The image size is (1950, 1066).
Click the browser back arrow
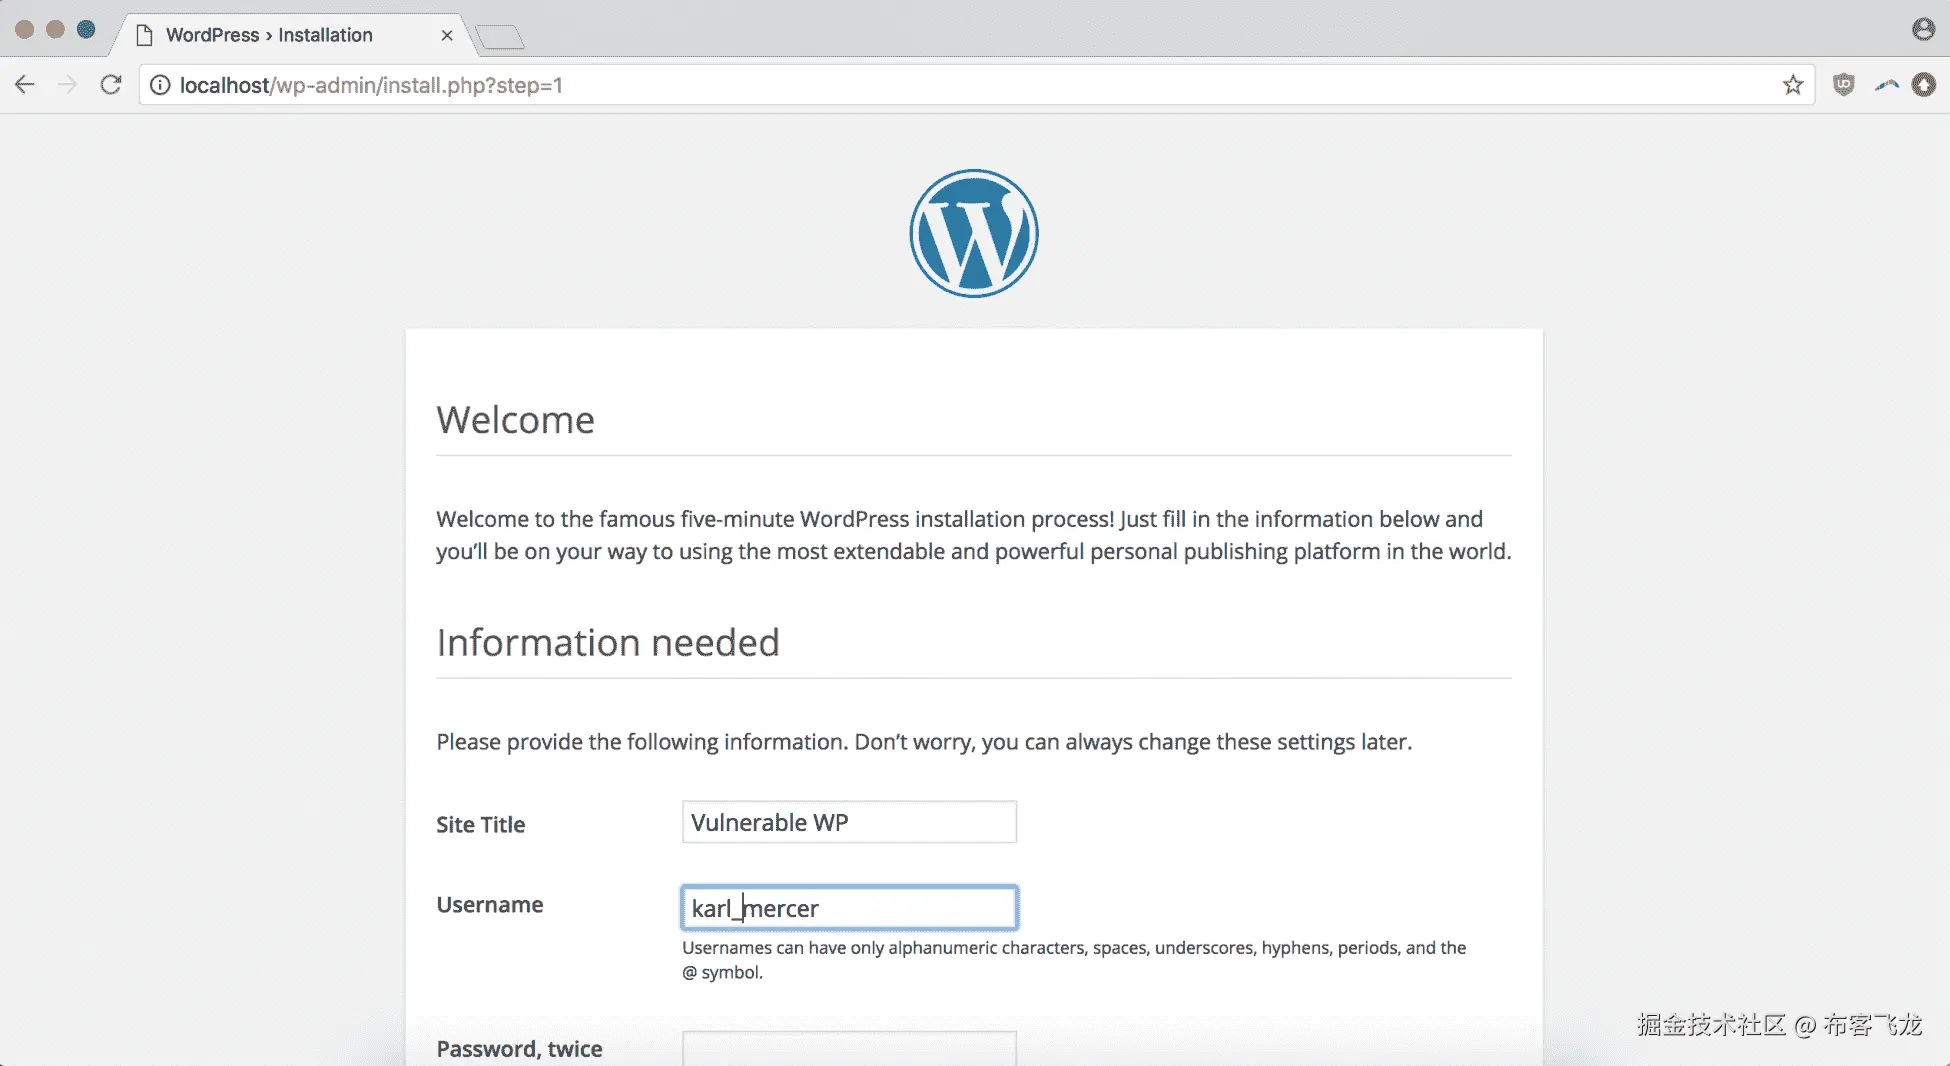coord(25,85)
